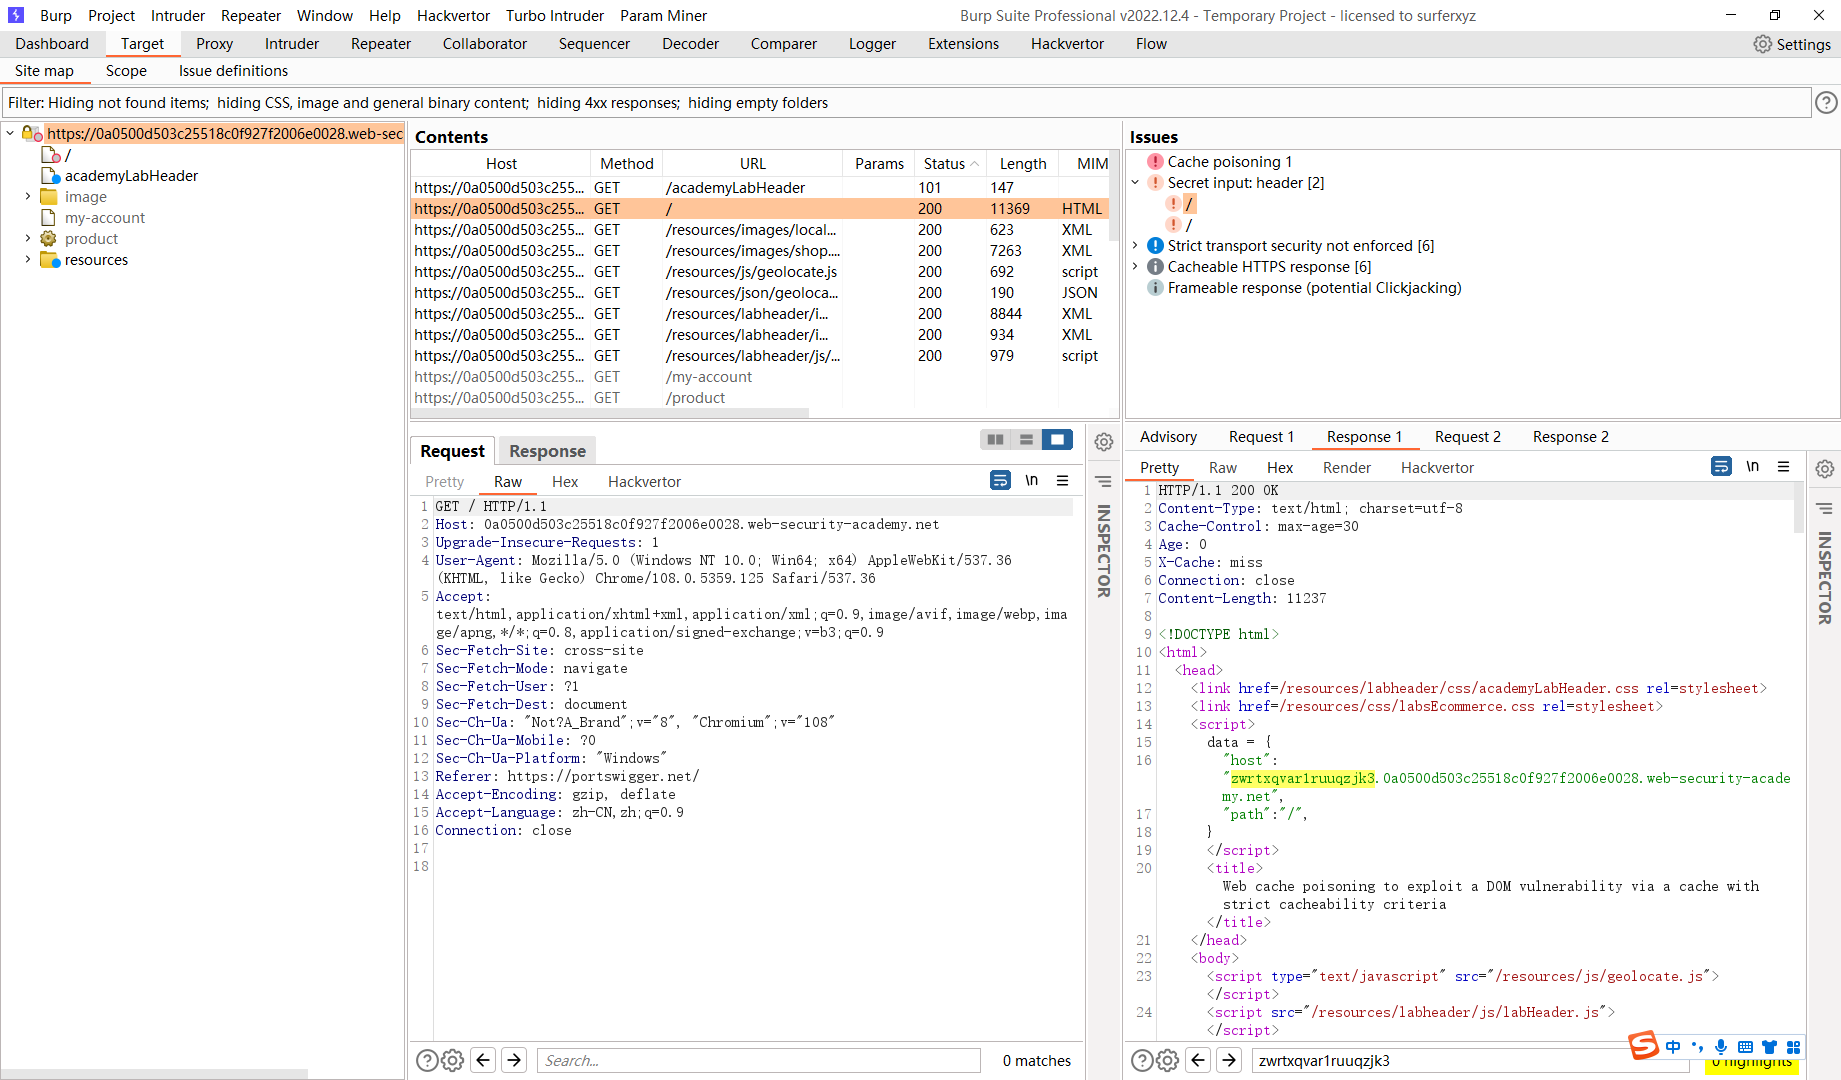Open Request 2 tab in issue details

click(x=1467, y=437)
